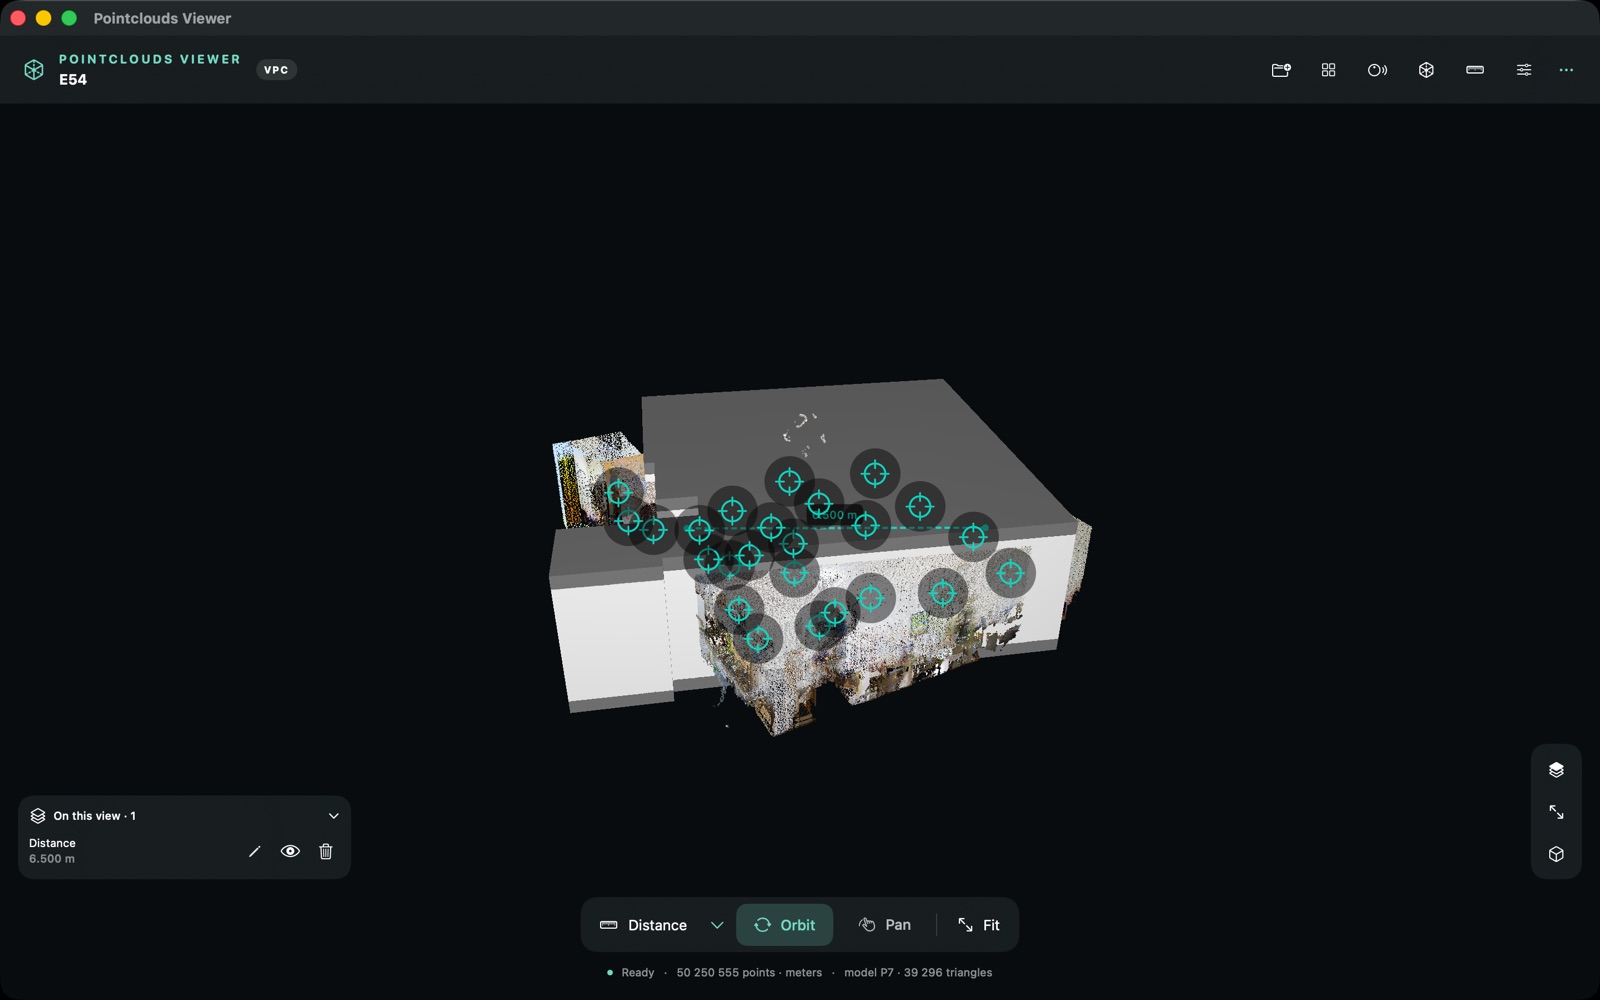Click the Ready status indicator
Viewport: 1600px width, 1000px height.
tap(630, 973)
